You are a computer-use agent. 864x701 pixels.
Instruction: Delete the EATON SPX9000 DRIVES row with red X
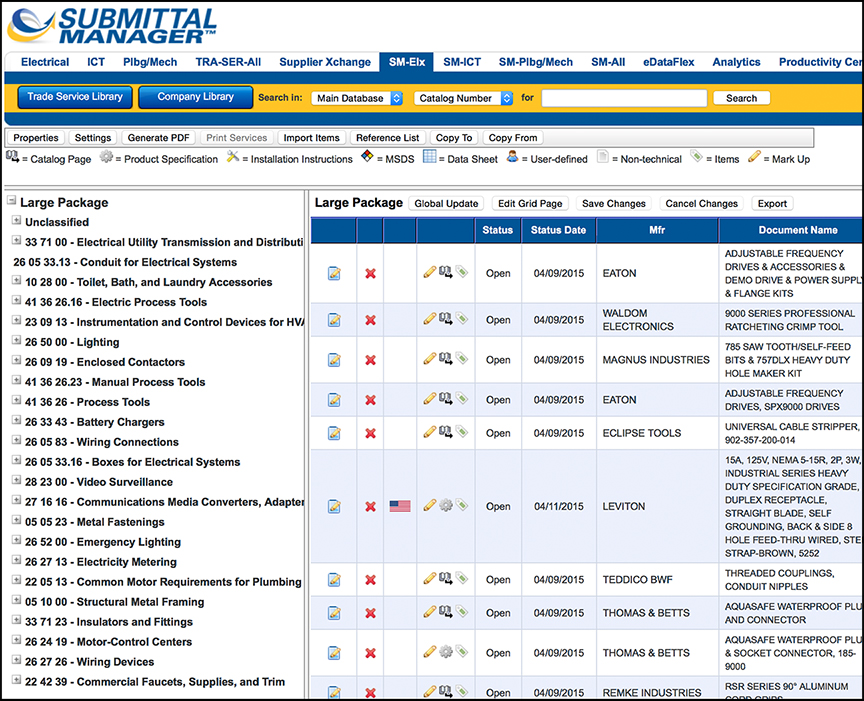(370, 400)
